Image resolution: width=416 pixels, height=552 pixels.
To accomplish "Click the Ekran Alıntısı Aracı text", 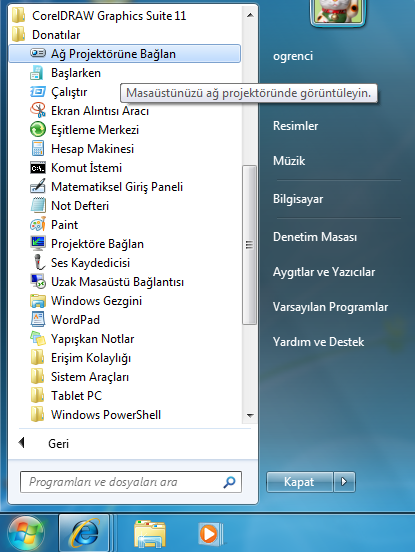I will pyautogui.click(x=100, y=111).
